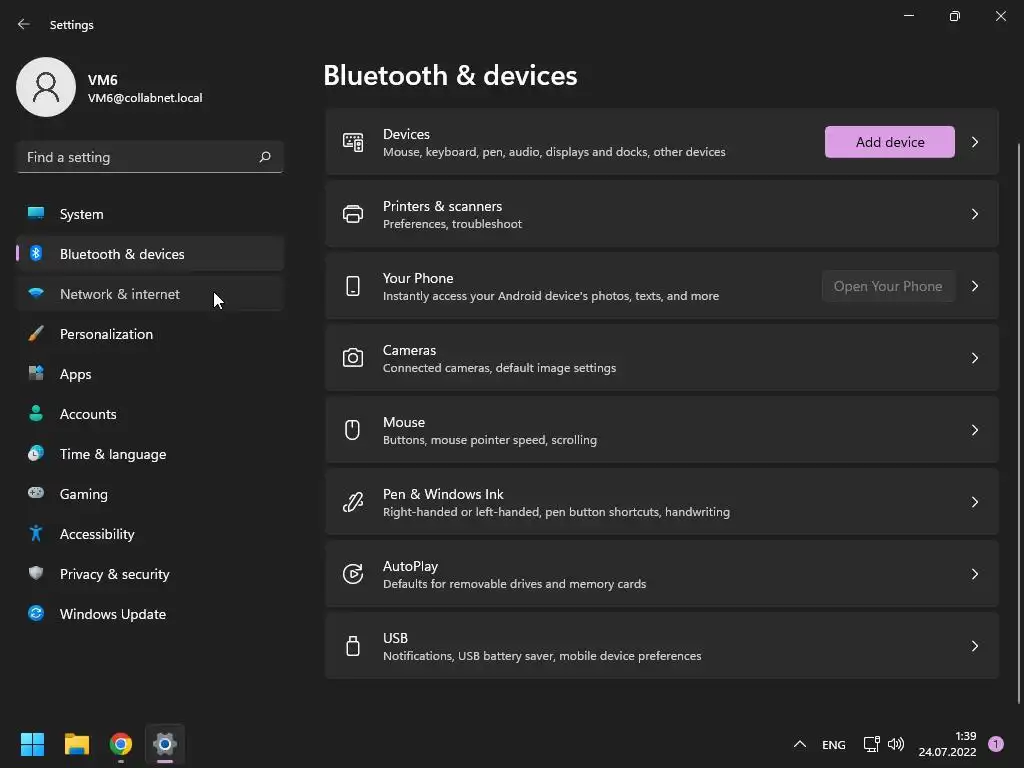Click the Open Your Phone button

pos(888,286)
